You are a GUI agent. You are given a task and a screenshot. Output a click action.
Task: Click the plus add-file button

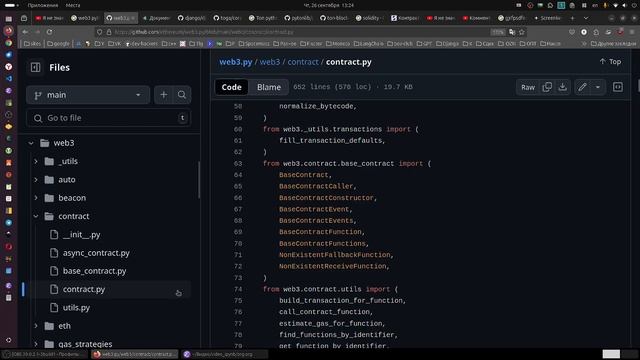[x=164, y=95]
